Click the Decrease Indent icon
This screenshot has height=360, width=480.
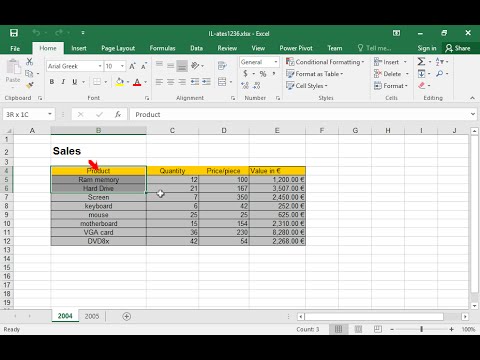(x=195, y=82)
